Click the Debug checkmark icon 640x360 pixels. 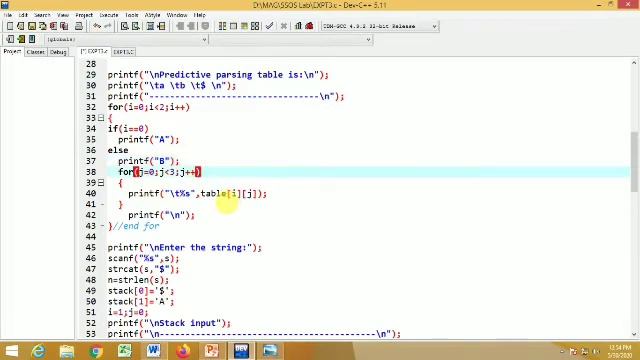point(269,26)
